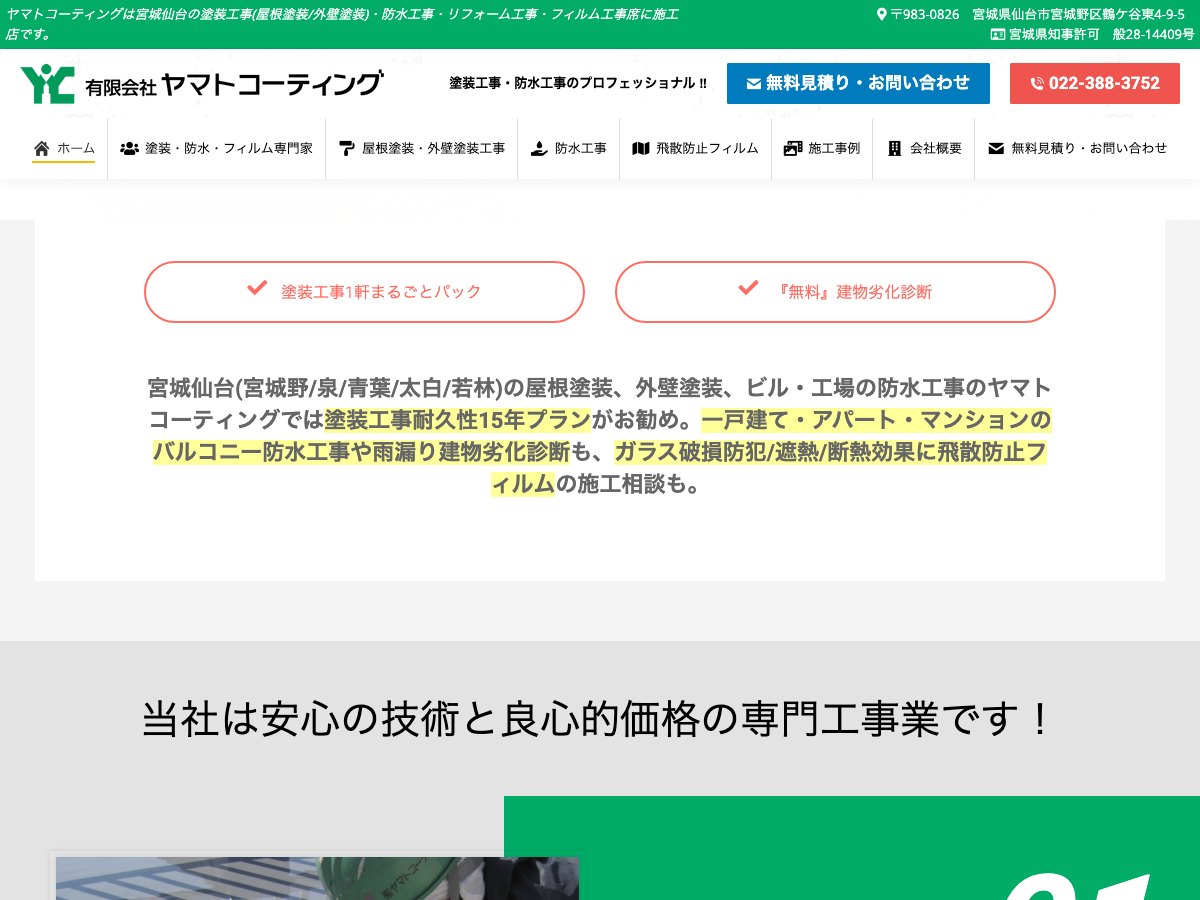Screen dimensions: 1200x900
Task: Click the people icon for 塗装・防水・フィルム専門家
Action: [129, 148]
